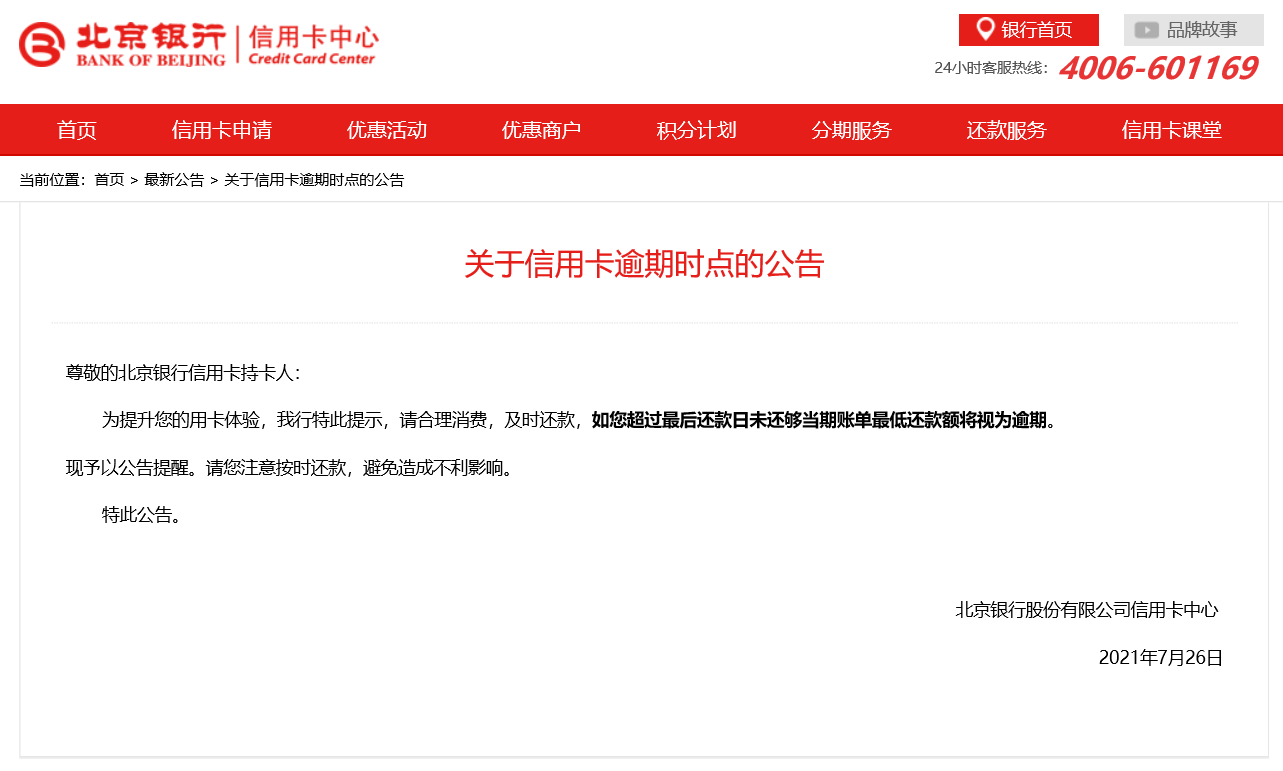Click breadcrumb 关于信用卡逾期时点的公告
Viewport: 1283px width, 771px height.
click(x=314, y=180)
